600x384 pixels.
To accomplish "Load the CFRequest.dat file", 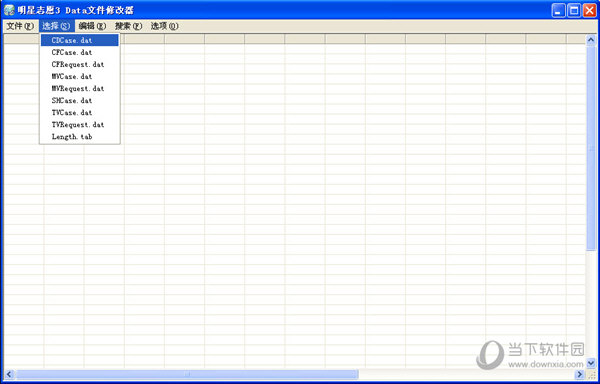I will (80, 64).
